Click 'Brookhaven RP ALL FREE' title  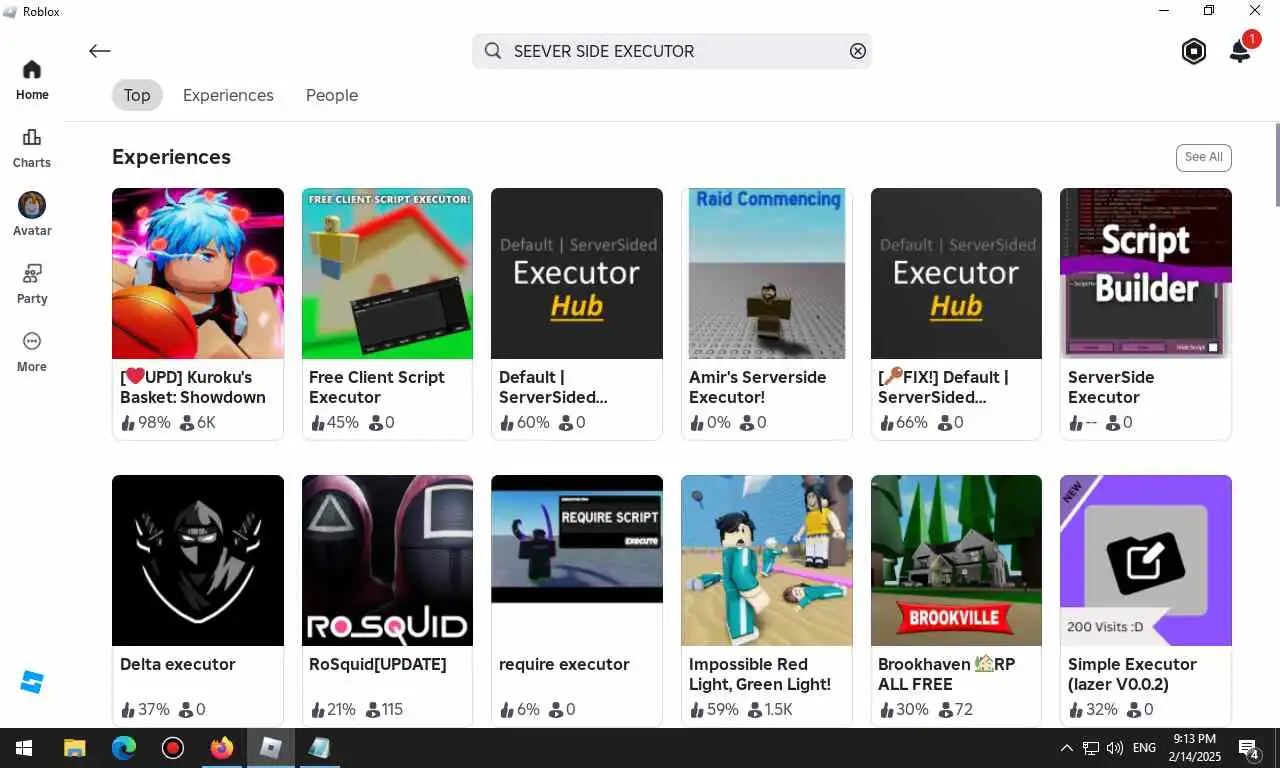(x=946, y=674)
